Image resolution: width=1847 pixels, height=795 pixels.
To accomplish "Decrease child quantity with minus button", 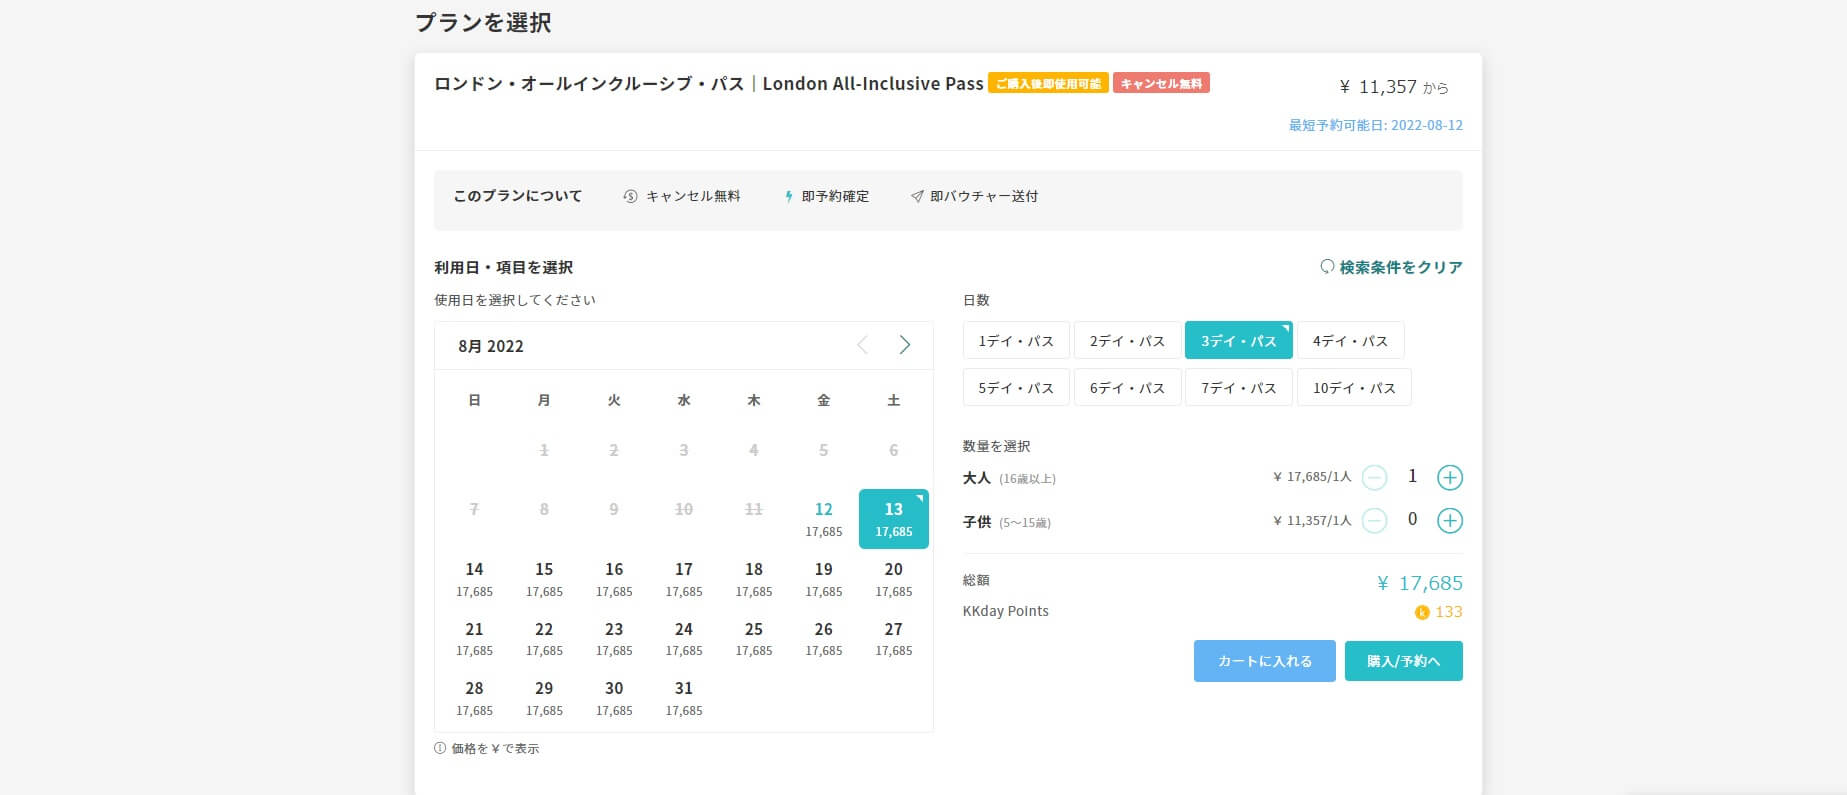I will 1375,521.
